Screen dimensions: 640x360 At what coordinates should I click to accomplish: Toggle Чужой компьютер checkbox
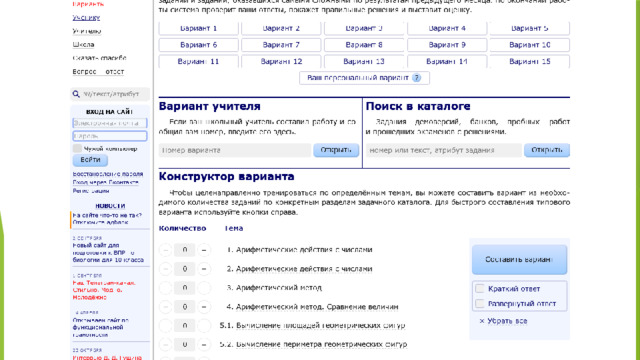[77, 149]
